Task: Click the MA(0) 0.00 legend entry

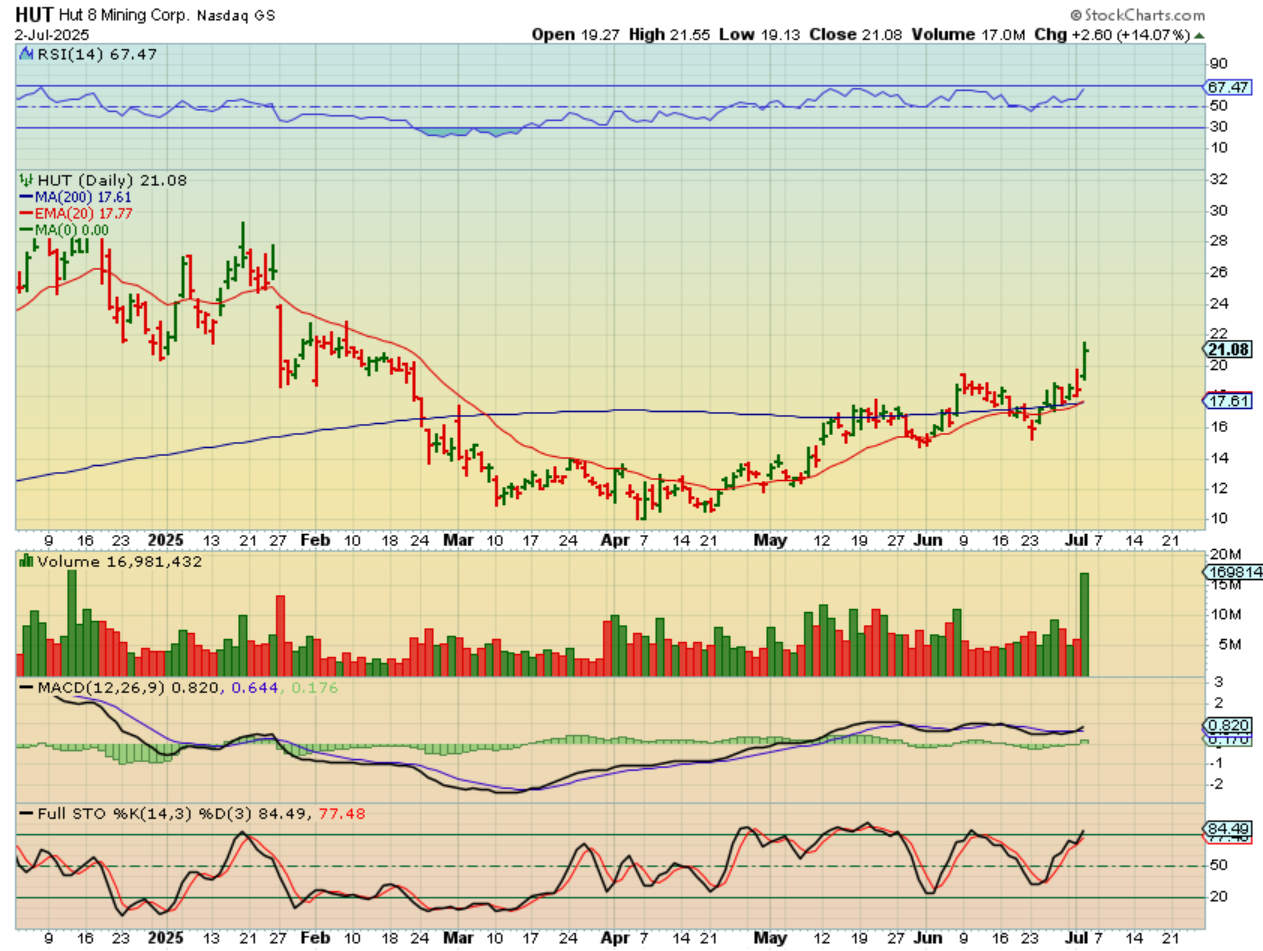Action: (x=65, y=229)
